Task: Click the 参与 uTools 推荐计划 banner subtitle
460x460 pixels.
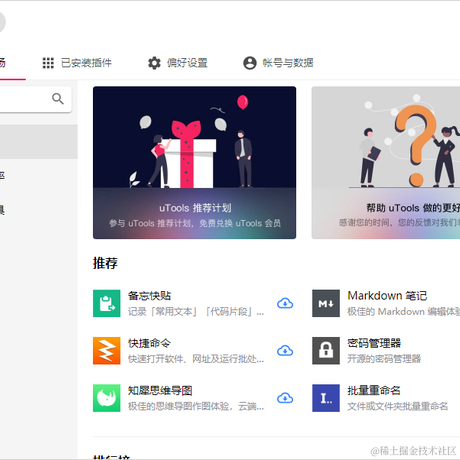Action: (x=195, y=223)
